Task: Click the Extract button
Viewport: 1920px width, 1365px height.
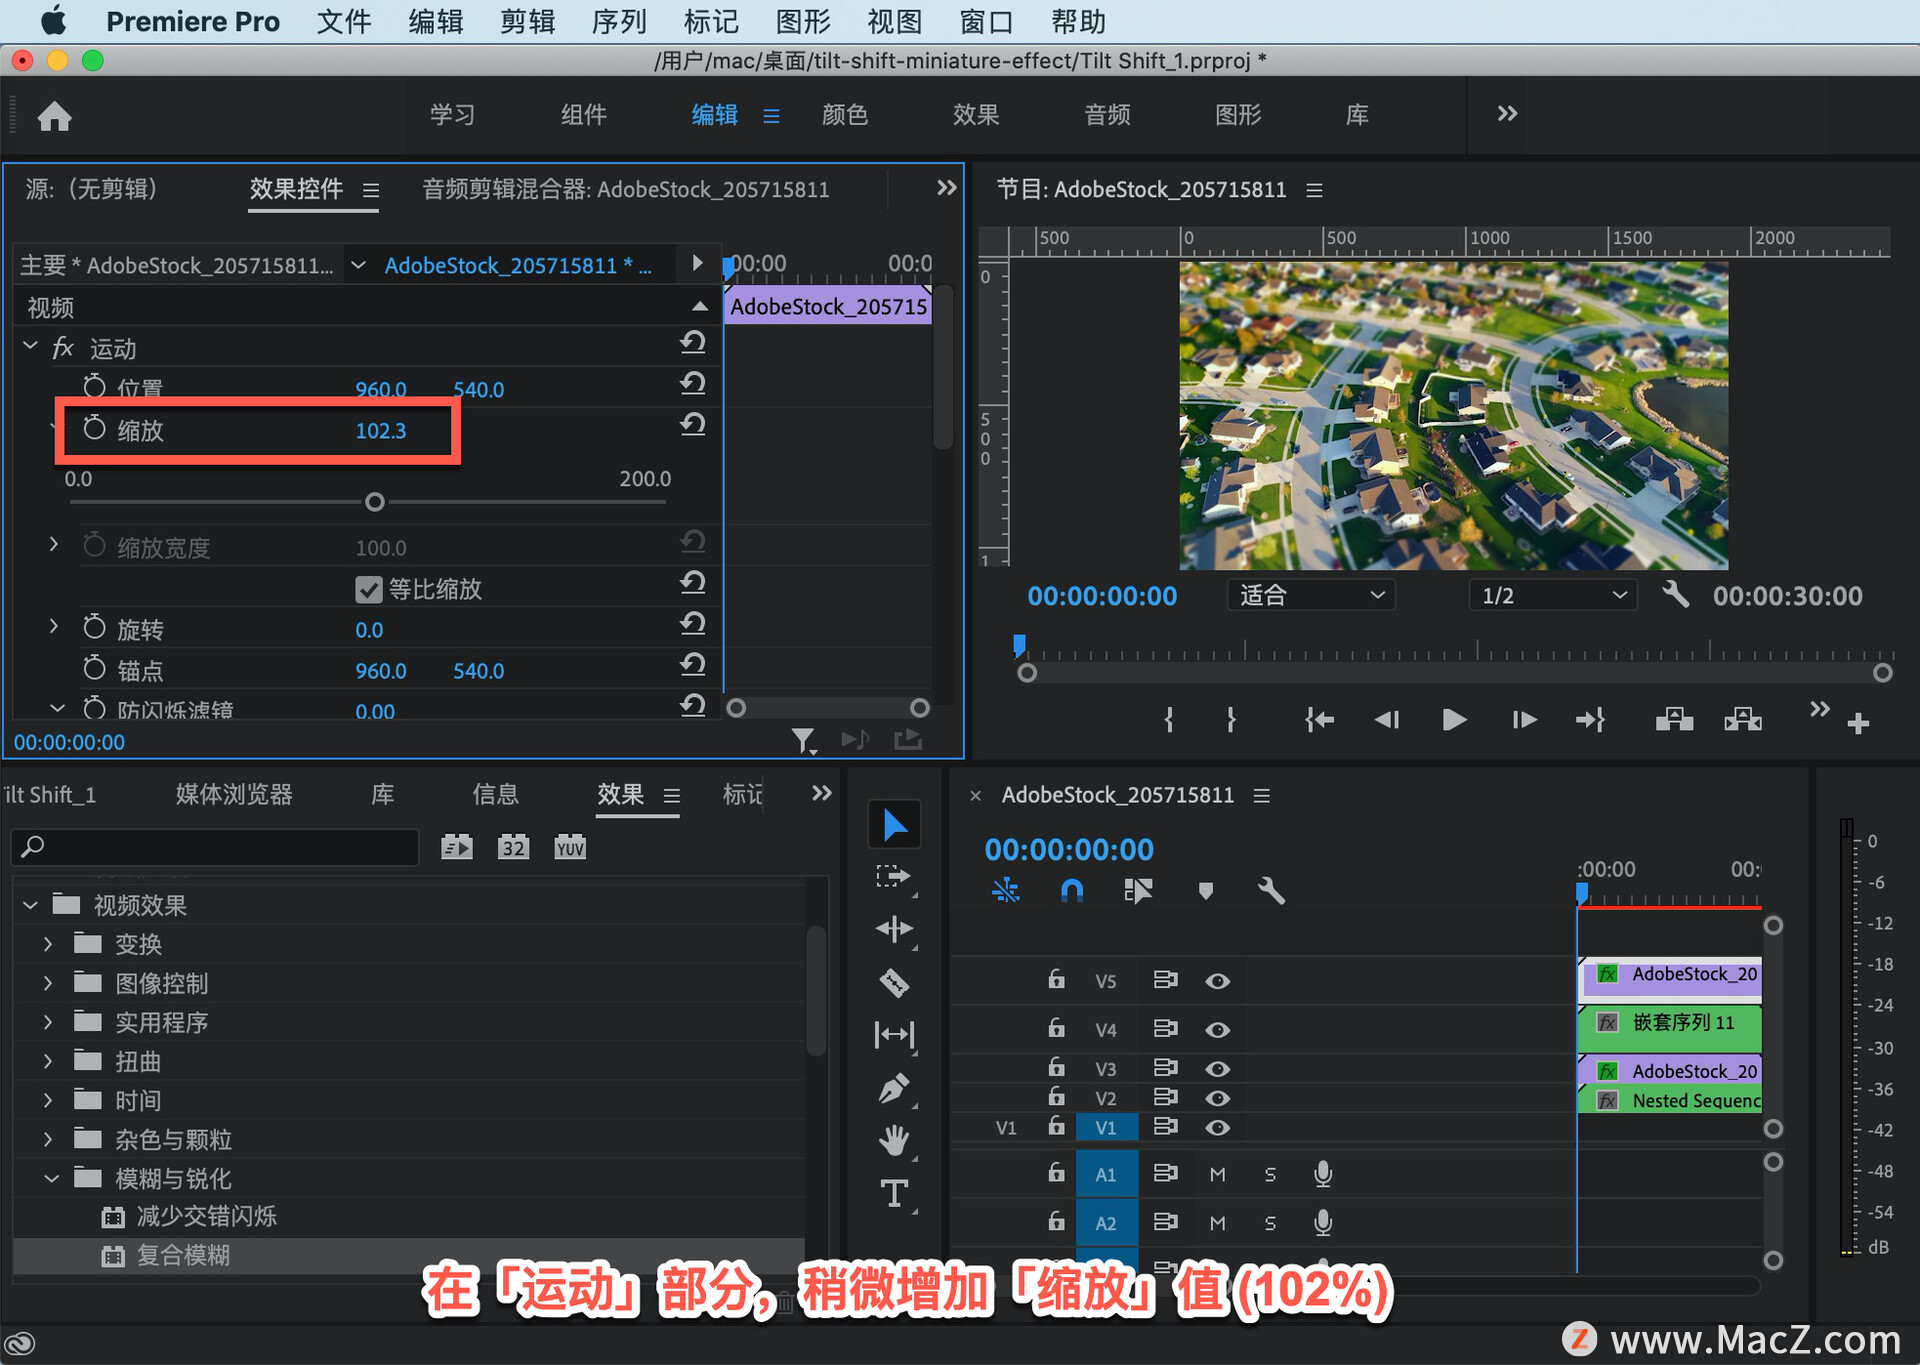Action: (x=1743, y=719)
